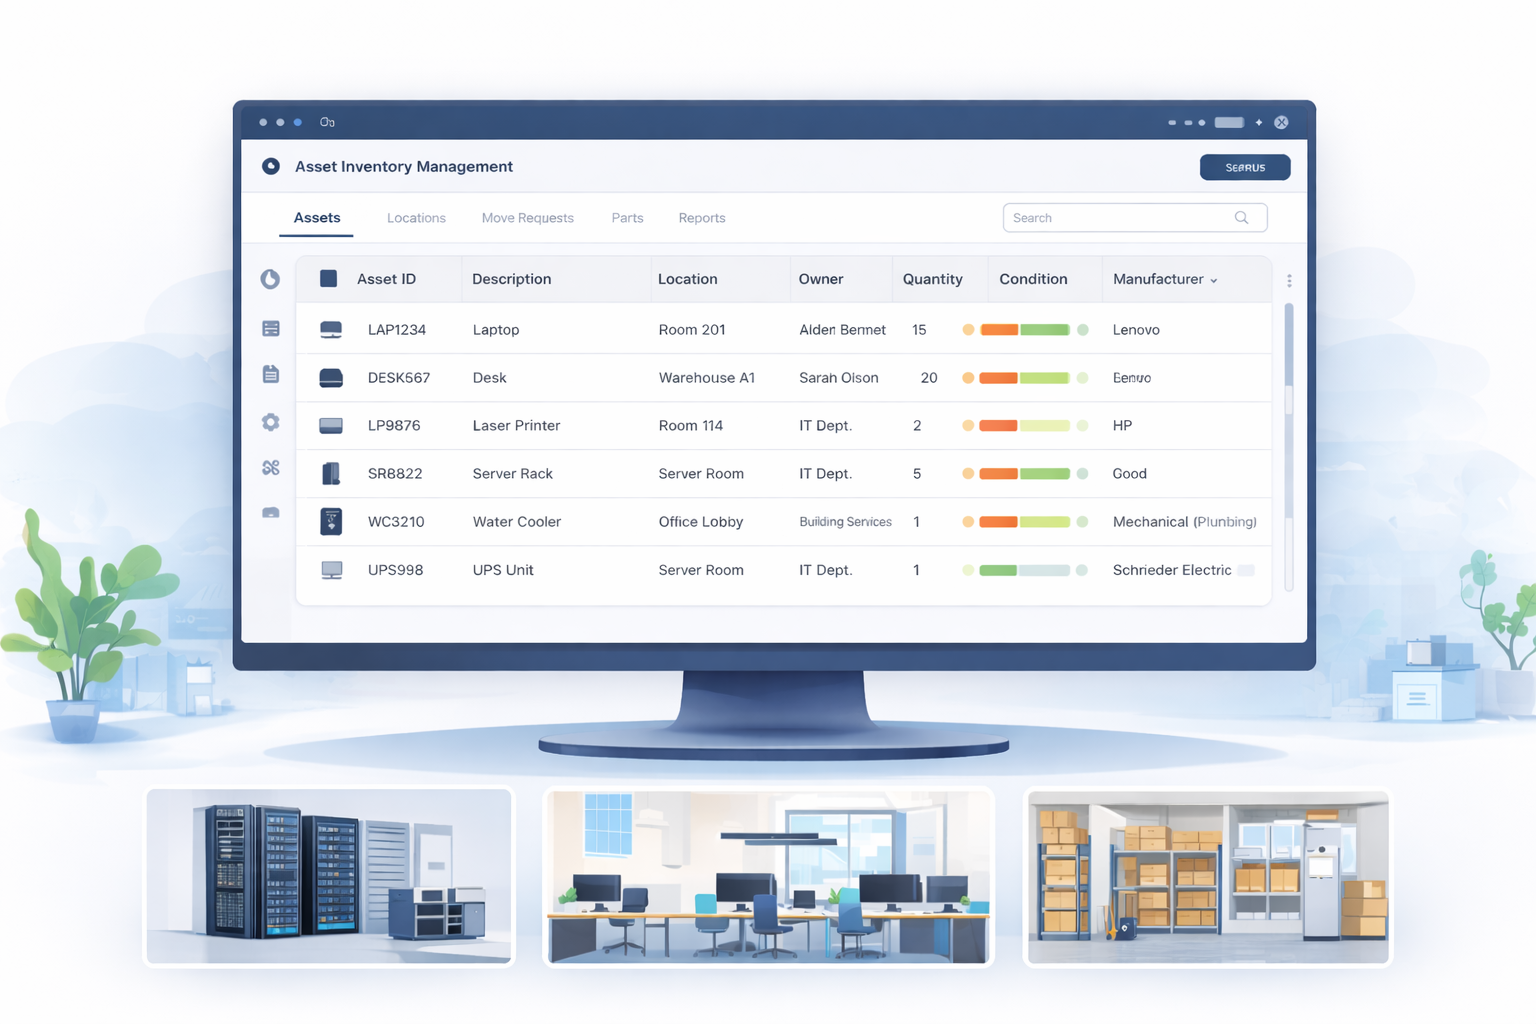Click the laptop icon in LAP1234 row
Viewport: 1536px width, 1024px height.
(x=331, y=329)
